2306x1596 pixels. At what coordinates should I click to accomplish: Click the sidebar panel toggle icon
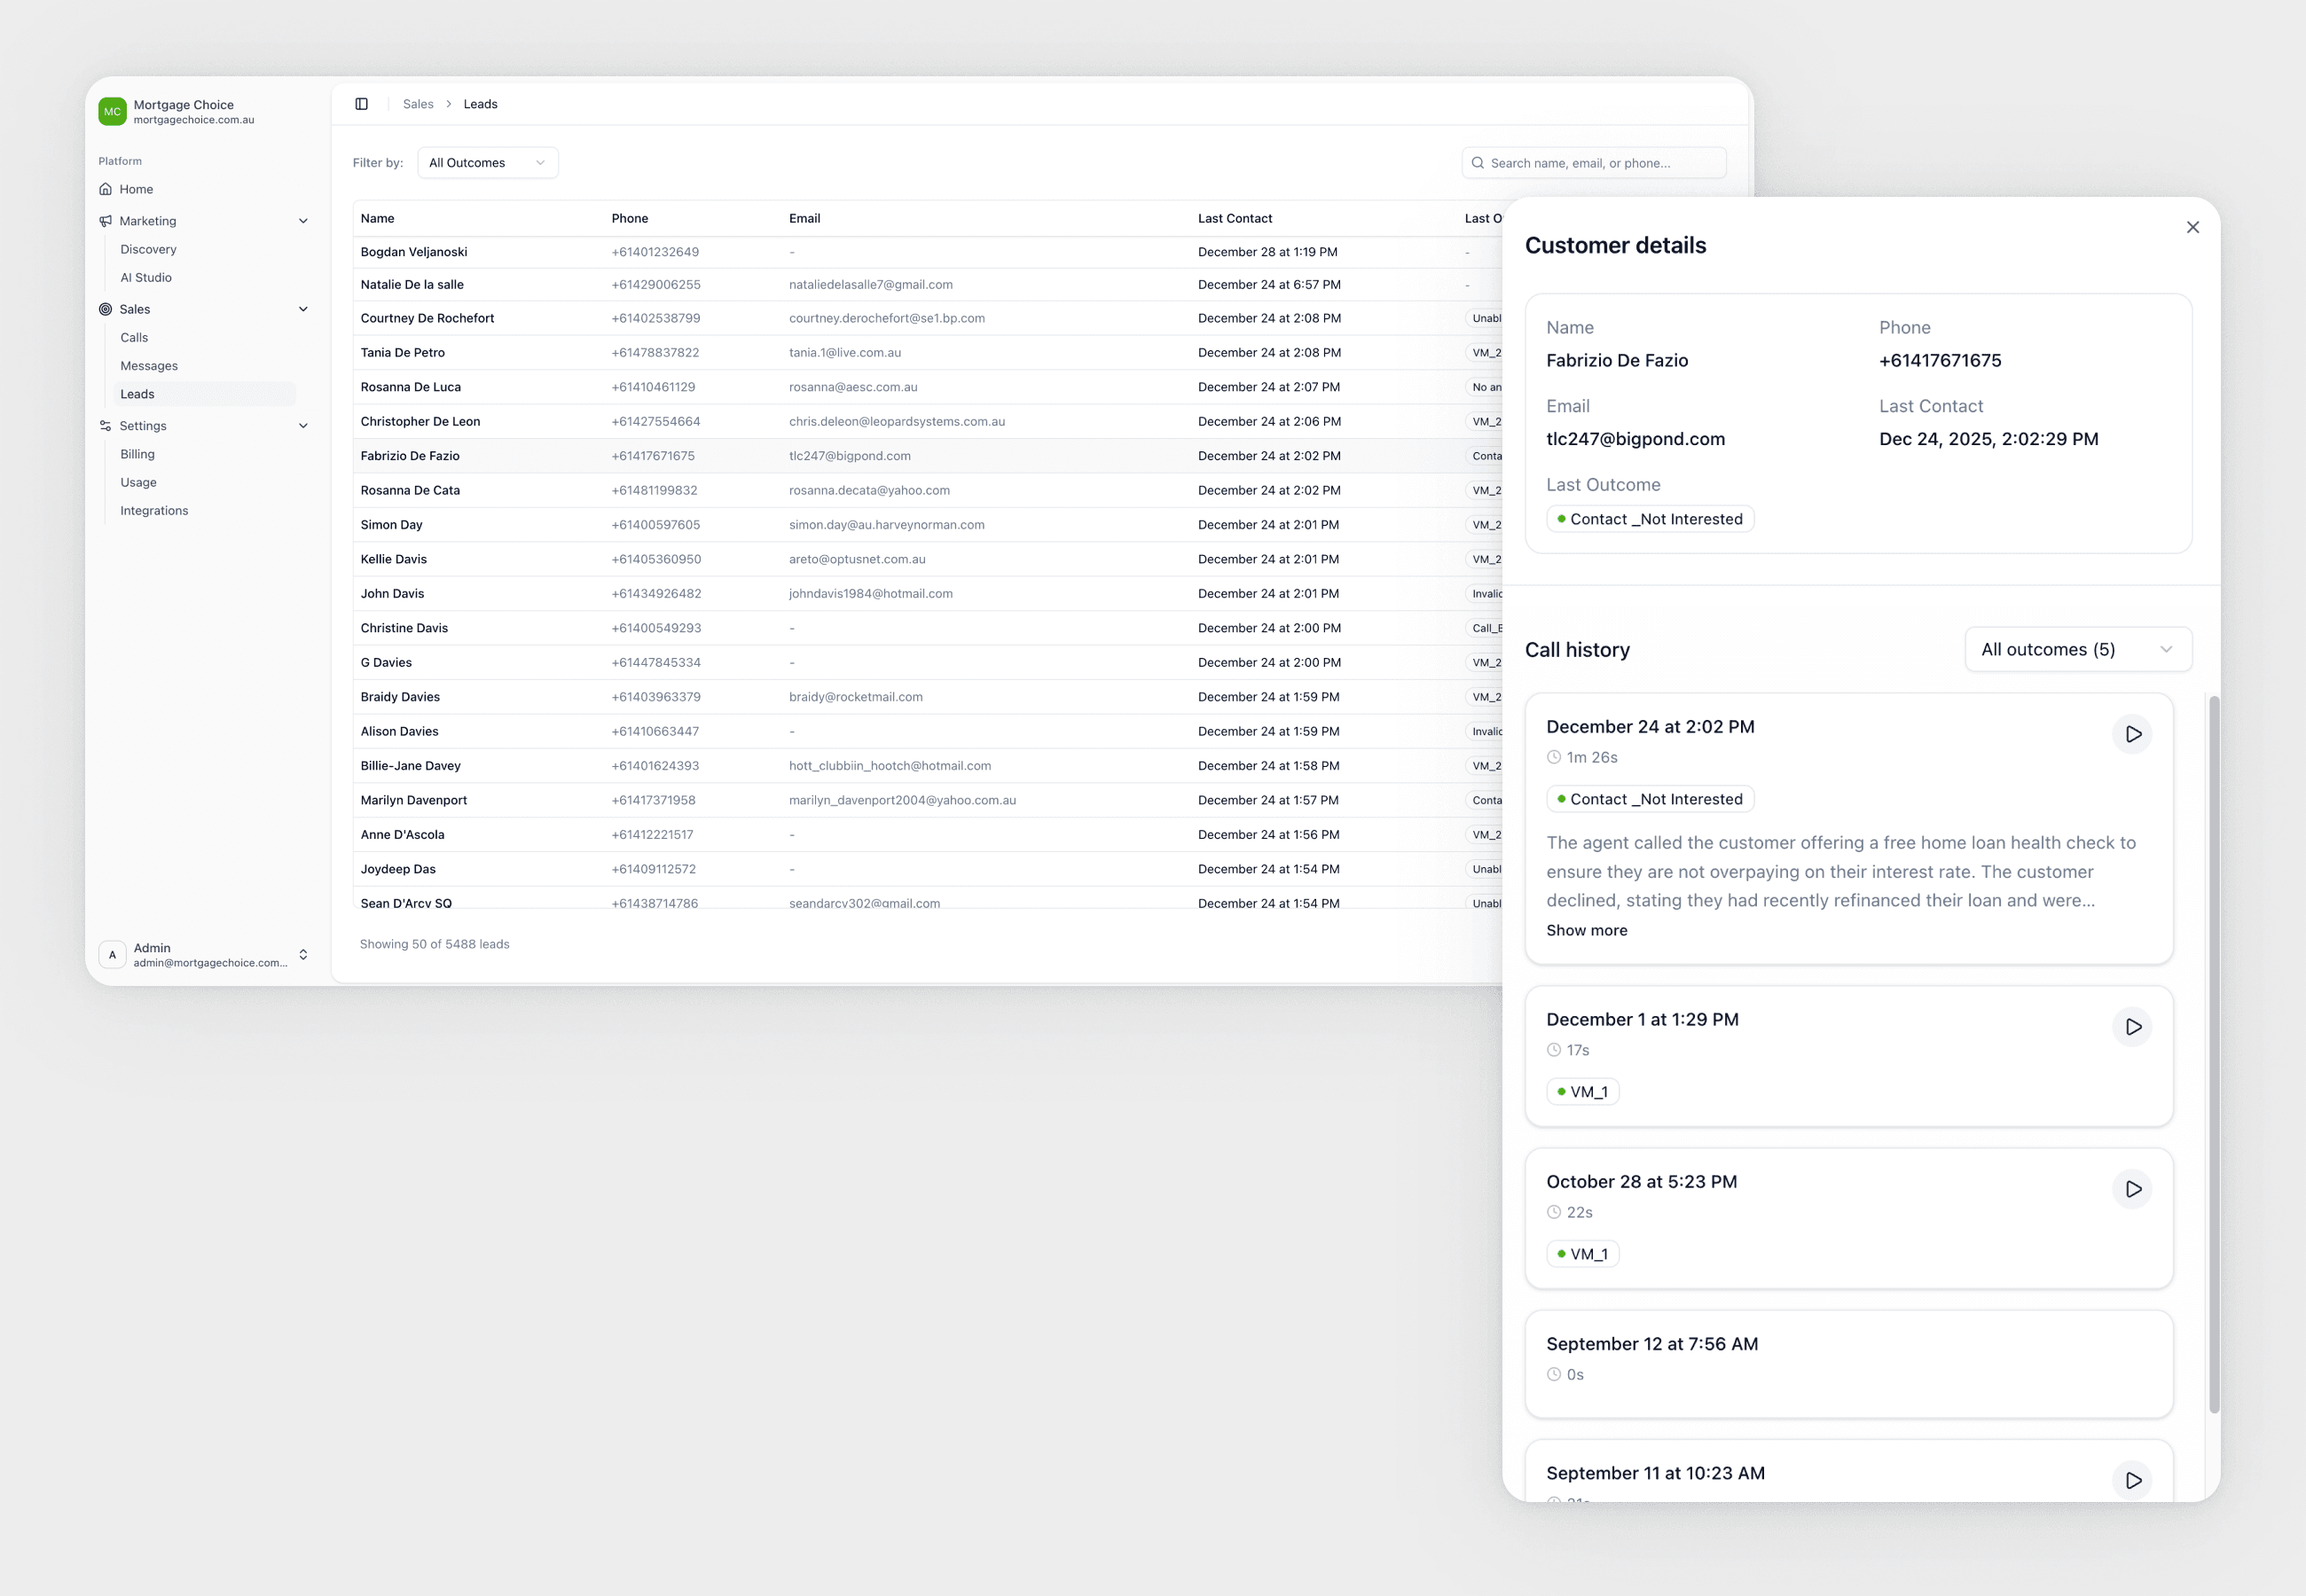(x=361, y=103)
